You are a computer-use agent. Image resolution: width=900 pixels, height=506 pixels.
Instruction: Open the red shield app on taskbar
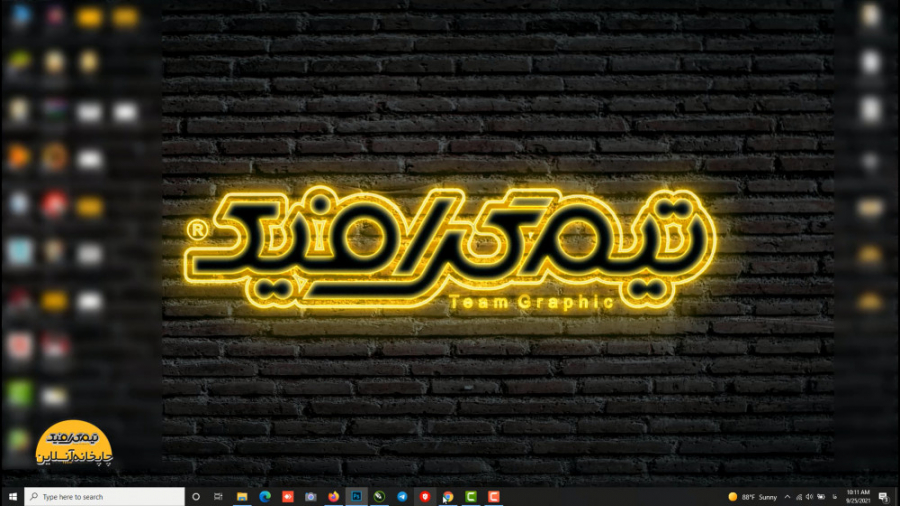pos(425,497)
